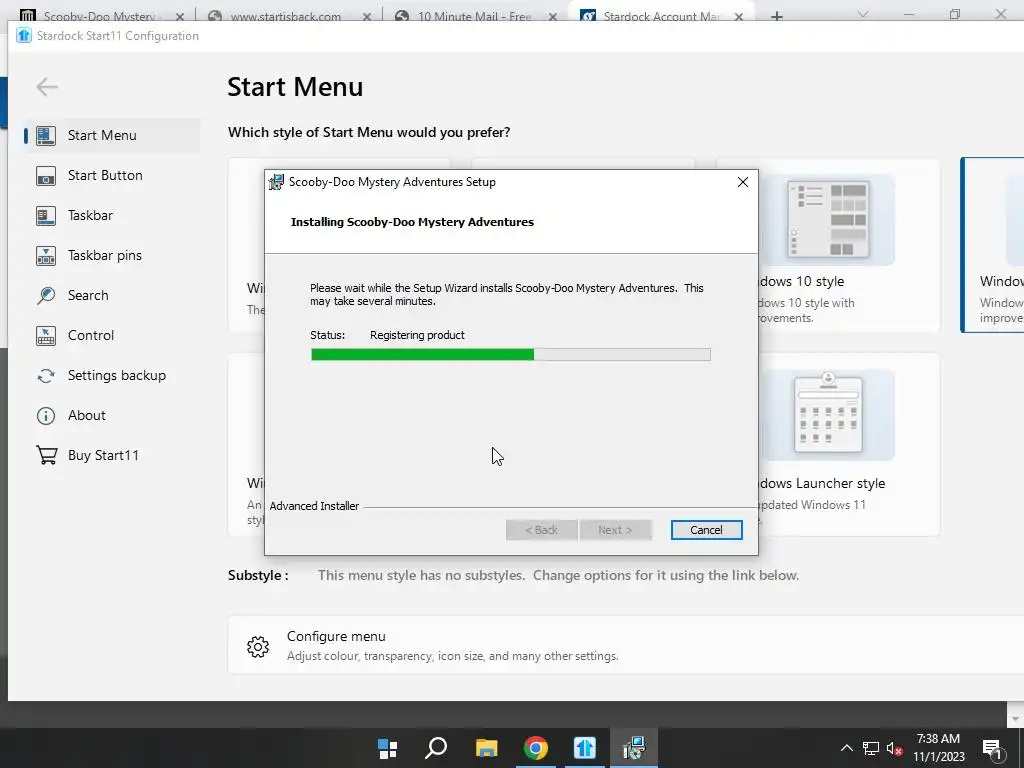Viewport: 1024px width, 768px height.
Task: Cancel the Scooby-Doo installation
Action: pyautogui.click(x=707, y=530)
